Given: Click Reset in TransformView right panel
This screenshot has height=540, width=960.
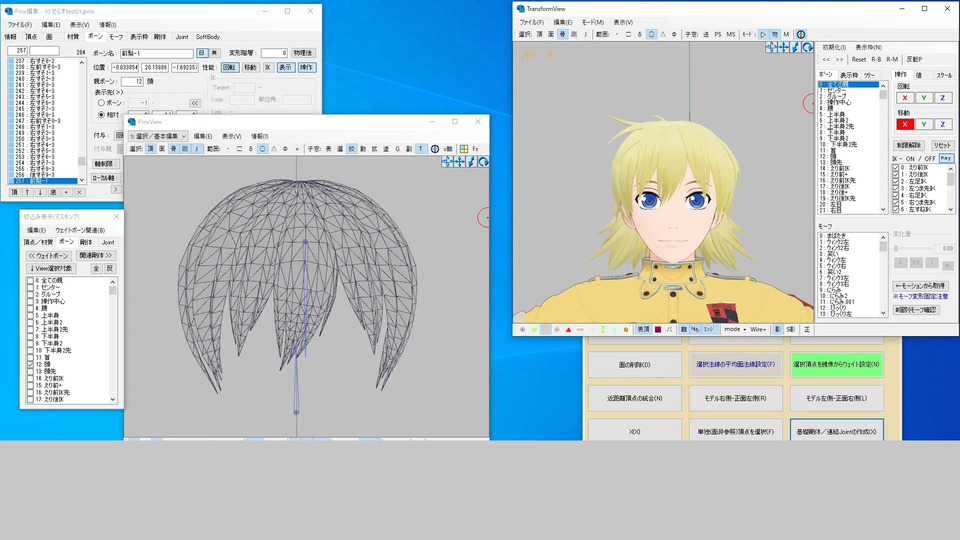Looking at the screenshot, I should point(858,59).
